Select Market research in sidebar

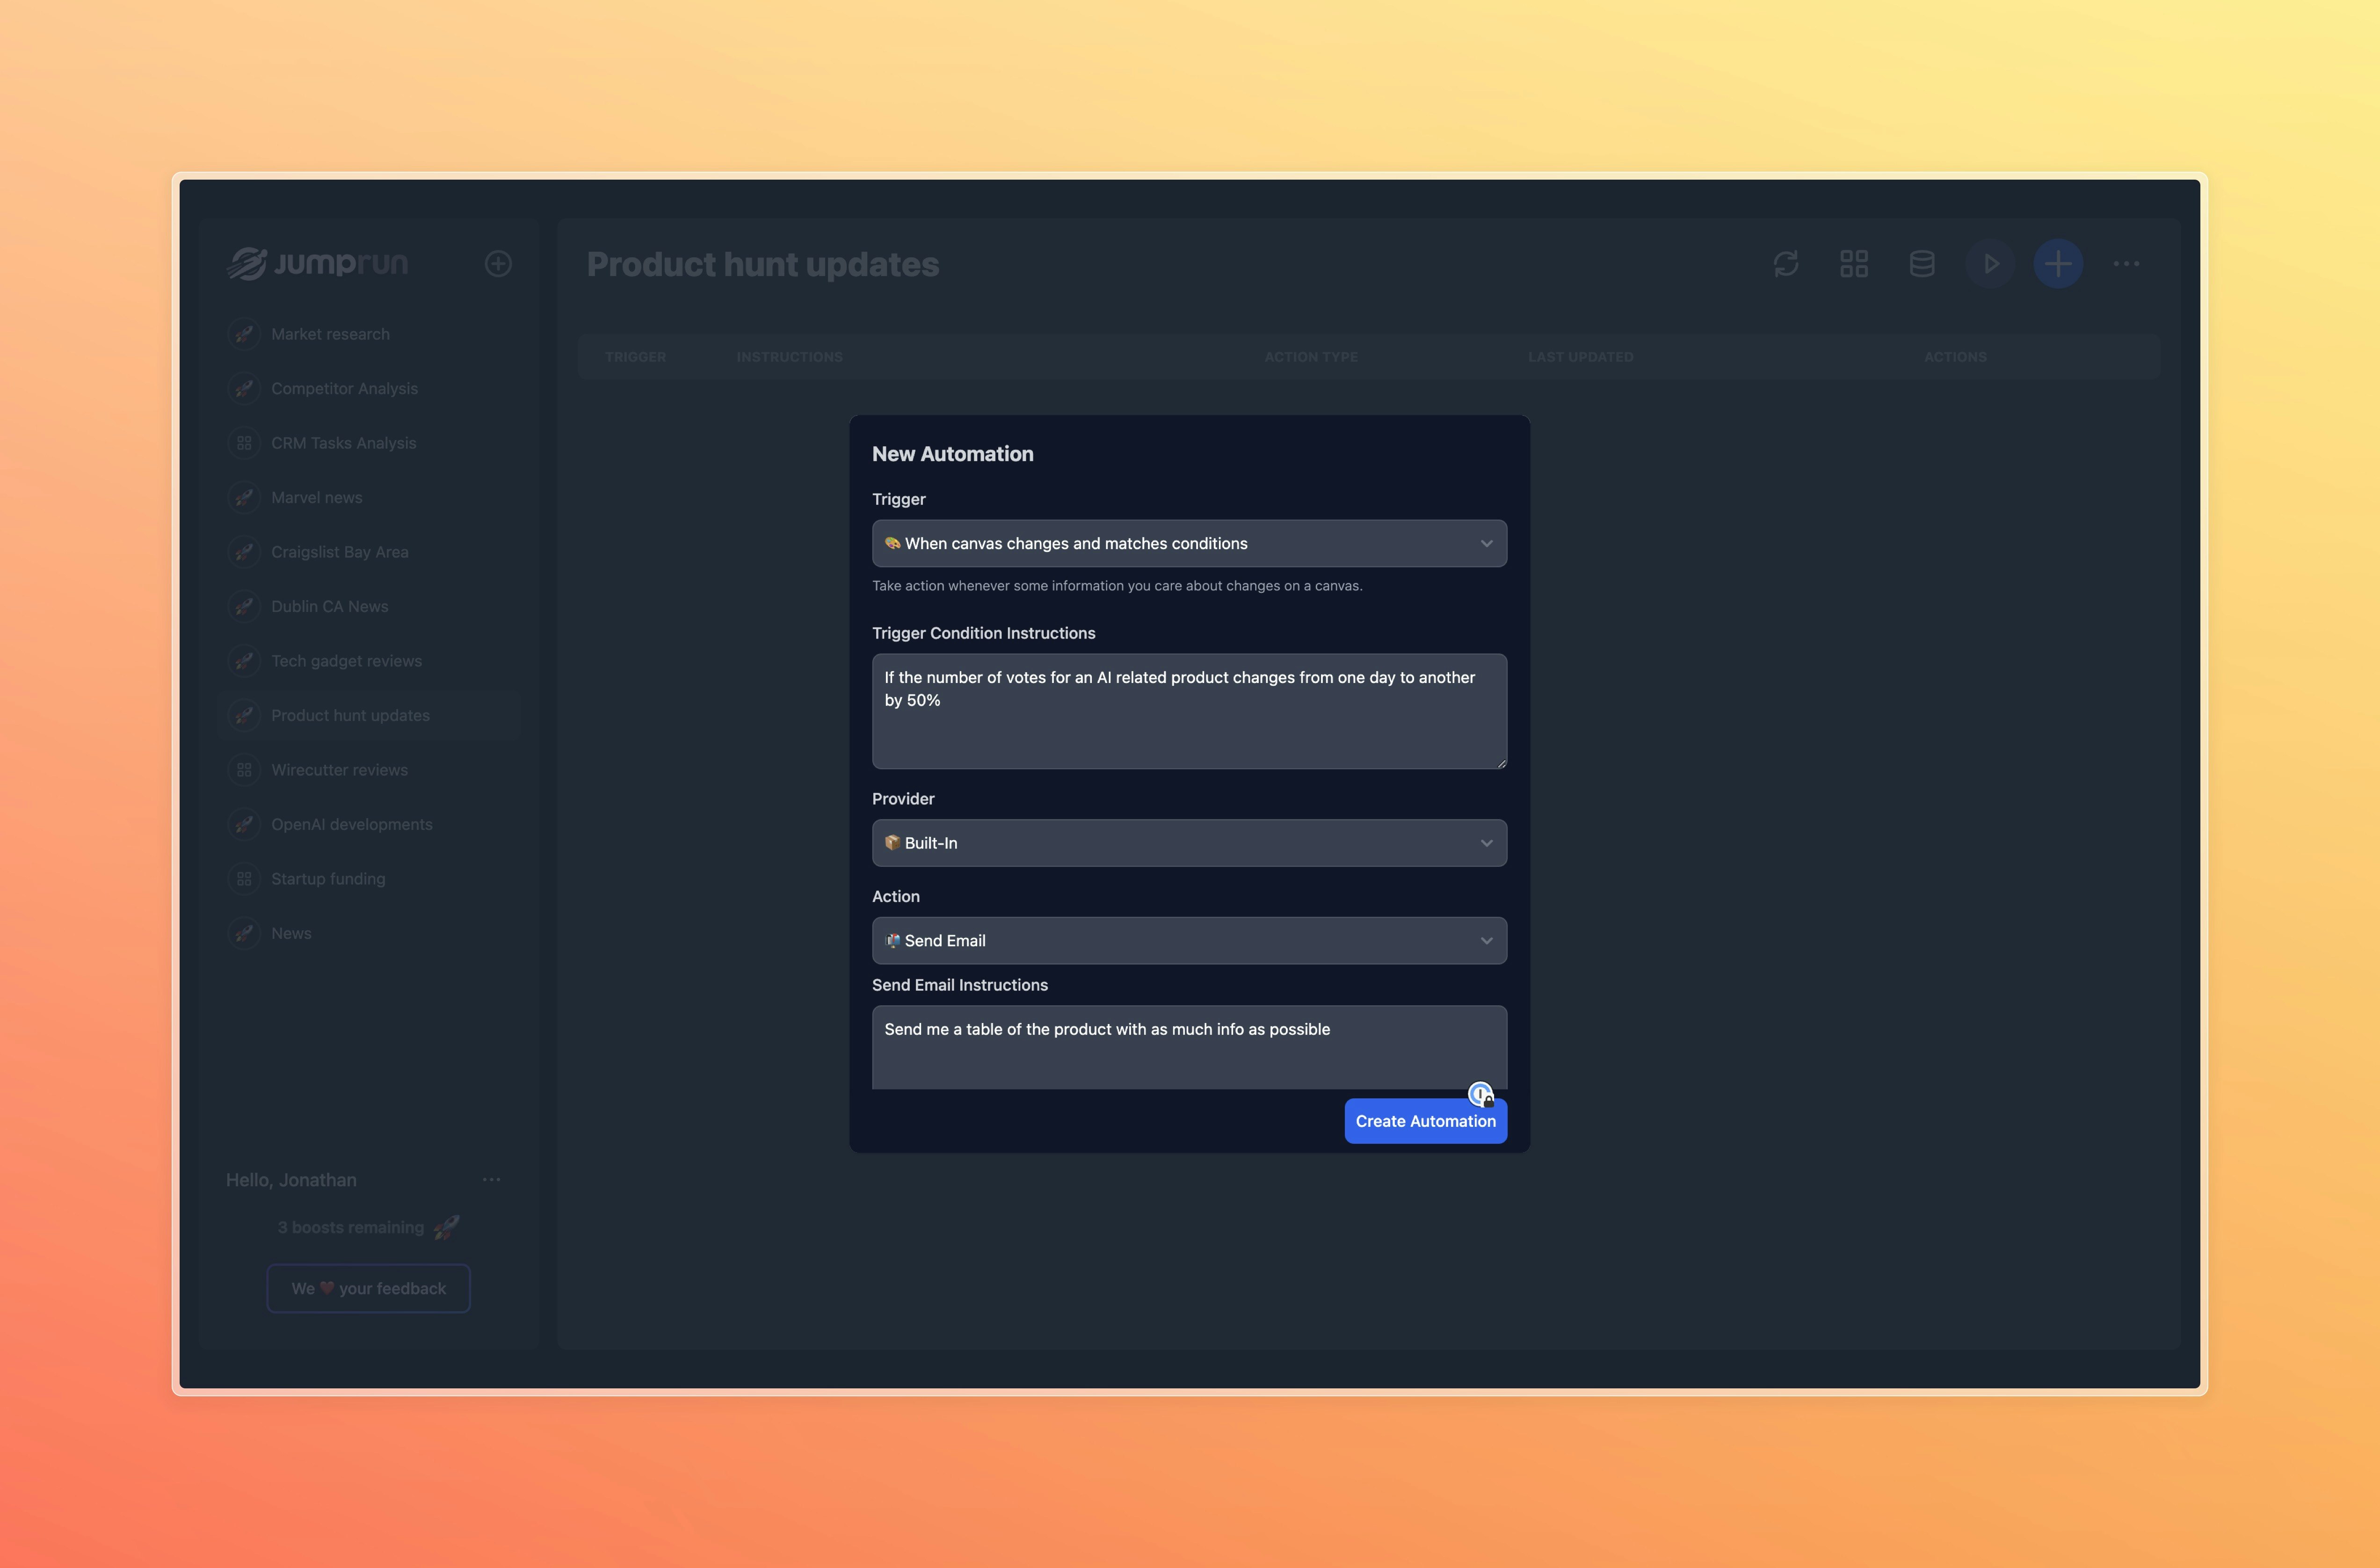point(330,334)
